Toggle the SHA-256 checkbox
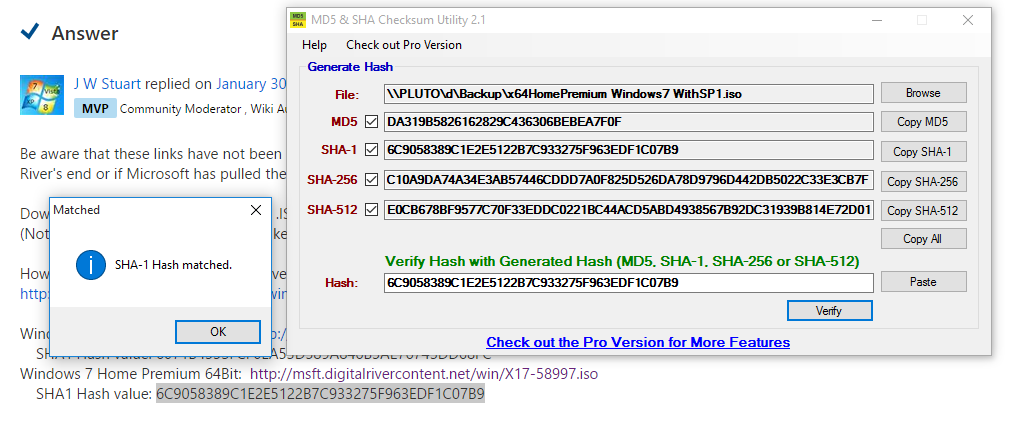The width and height of the screenshot is (1019, 439). click(371, 180)
